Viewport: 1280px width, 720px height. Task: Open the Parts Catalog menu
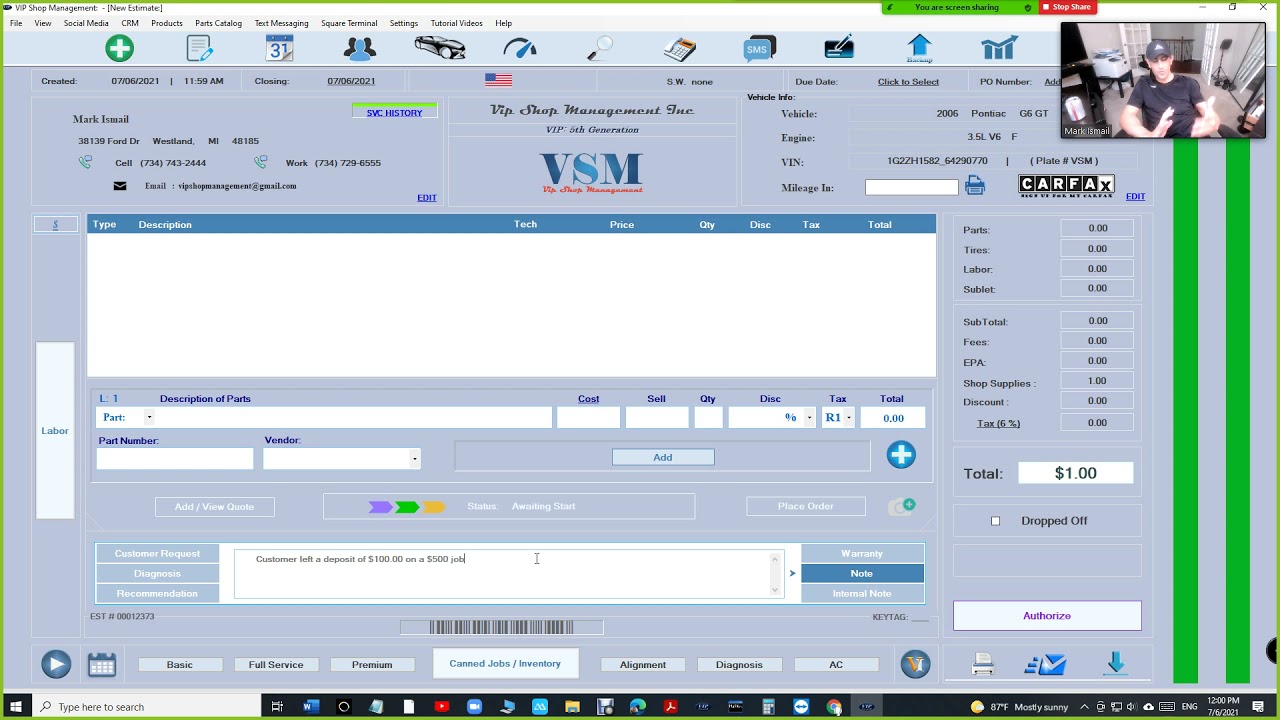click(x=218, y=23)
